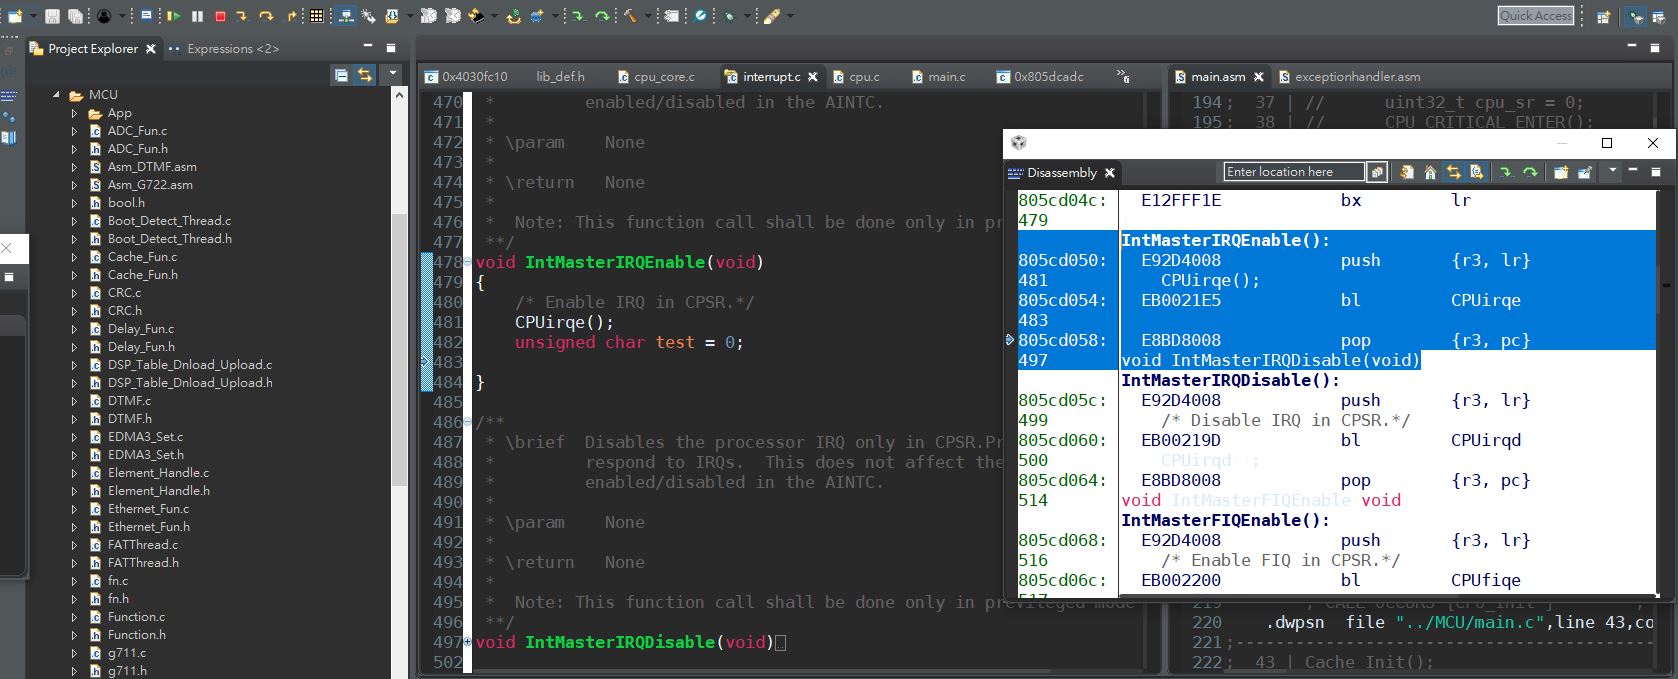Click the Home icon in Disassembly toolbar
Viewport: 1678px width, 679px height.
[x=1430, y=173]
